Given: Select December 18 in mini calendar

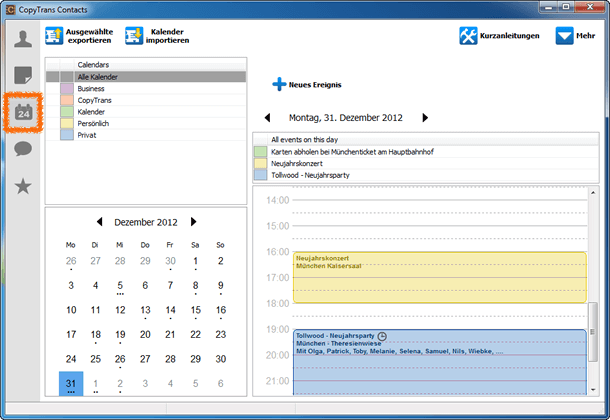Looking at the screenshot, I should tap(96, 334).
